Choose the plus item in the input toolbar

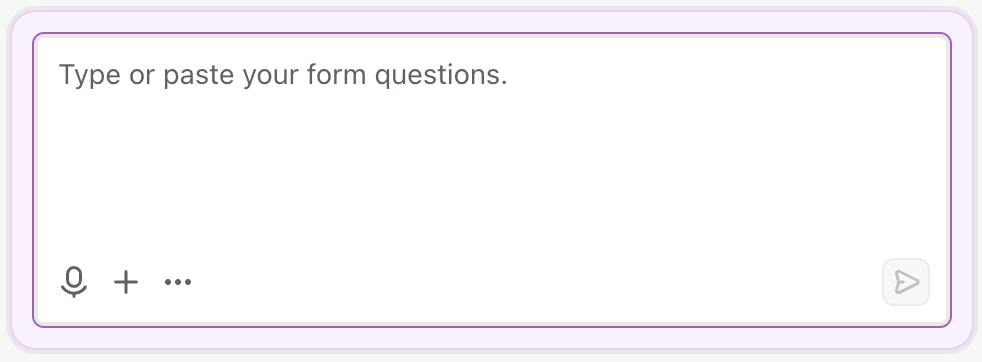(x=126, y=282)
